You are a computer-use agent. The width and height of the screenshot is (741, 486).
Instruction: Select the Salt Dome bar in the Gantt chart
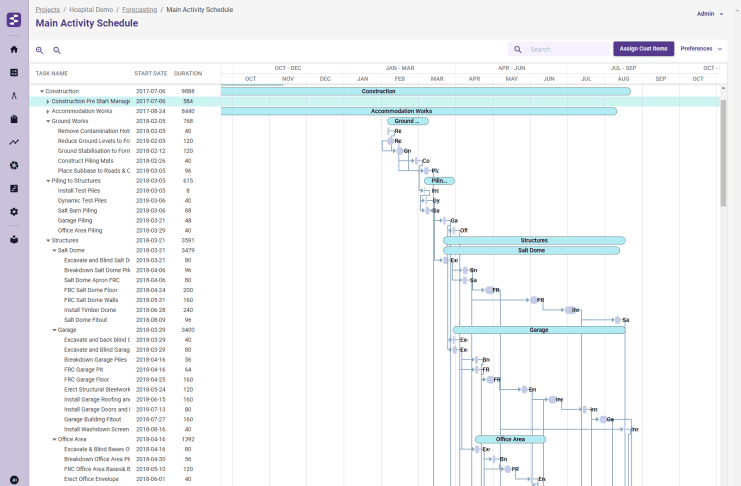point(531,250)
